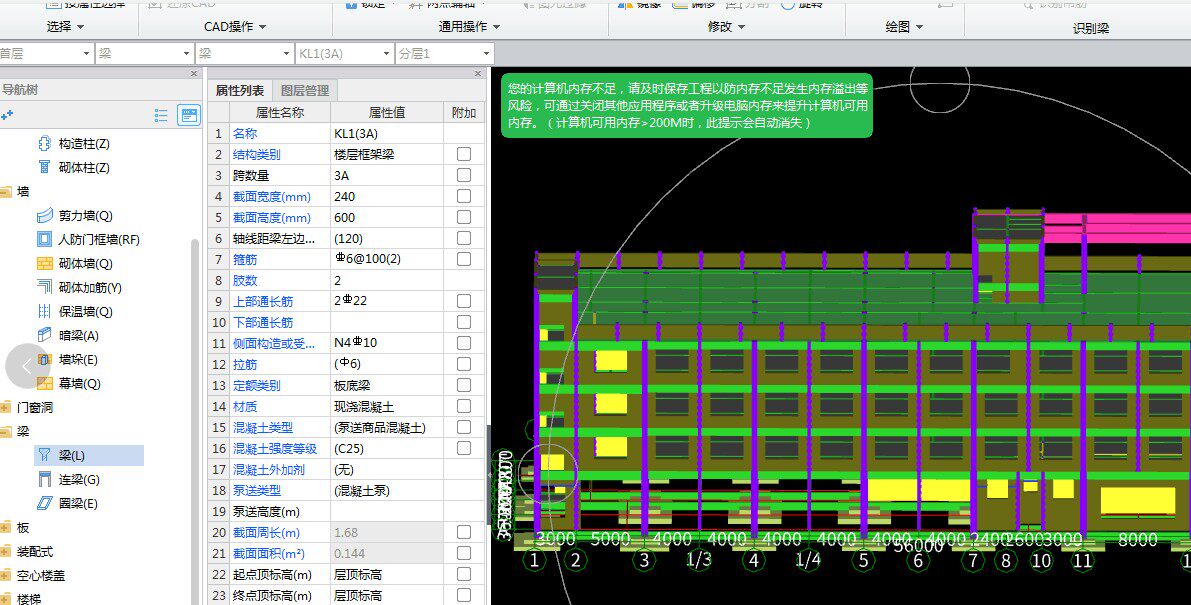
Task: Click the 上部通长筋 value 2⌀22 cell
Action: pyautogui.click(x=387, y=301)
